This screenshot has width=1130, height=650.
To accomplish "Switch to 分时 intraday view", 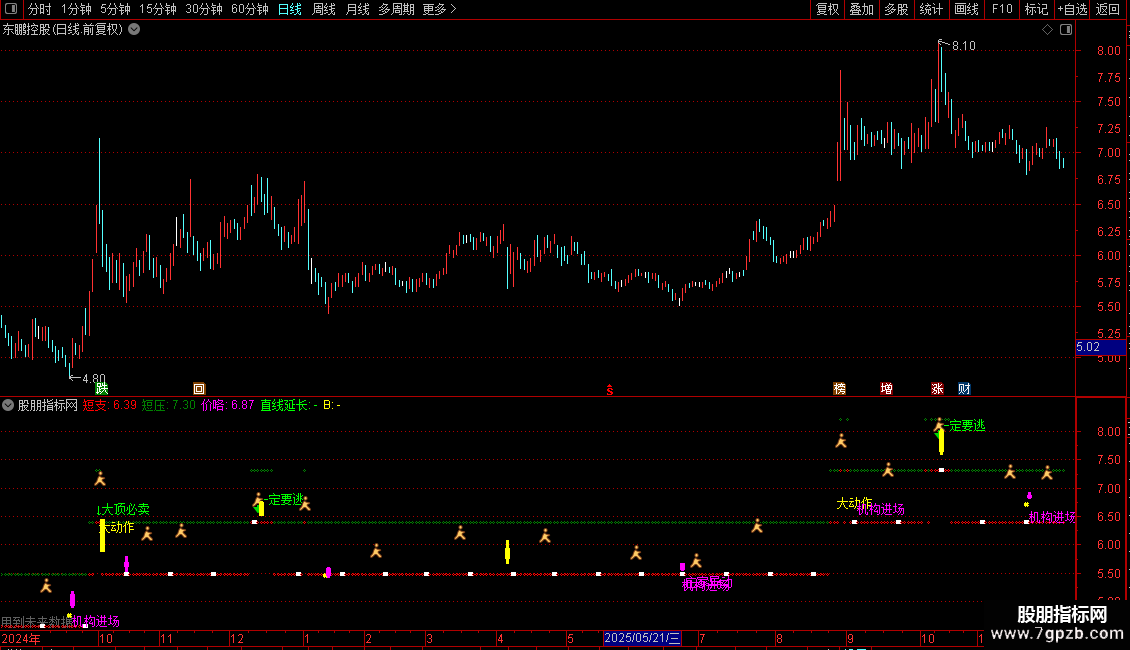I will (40, 9).
